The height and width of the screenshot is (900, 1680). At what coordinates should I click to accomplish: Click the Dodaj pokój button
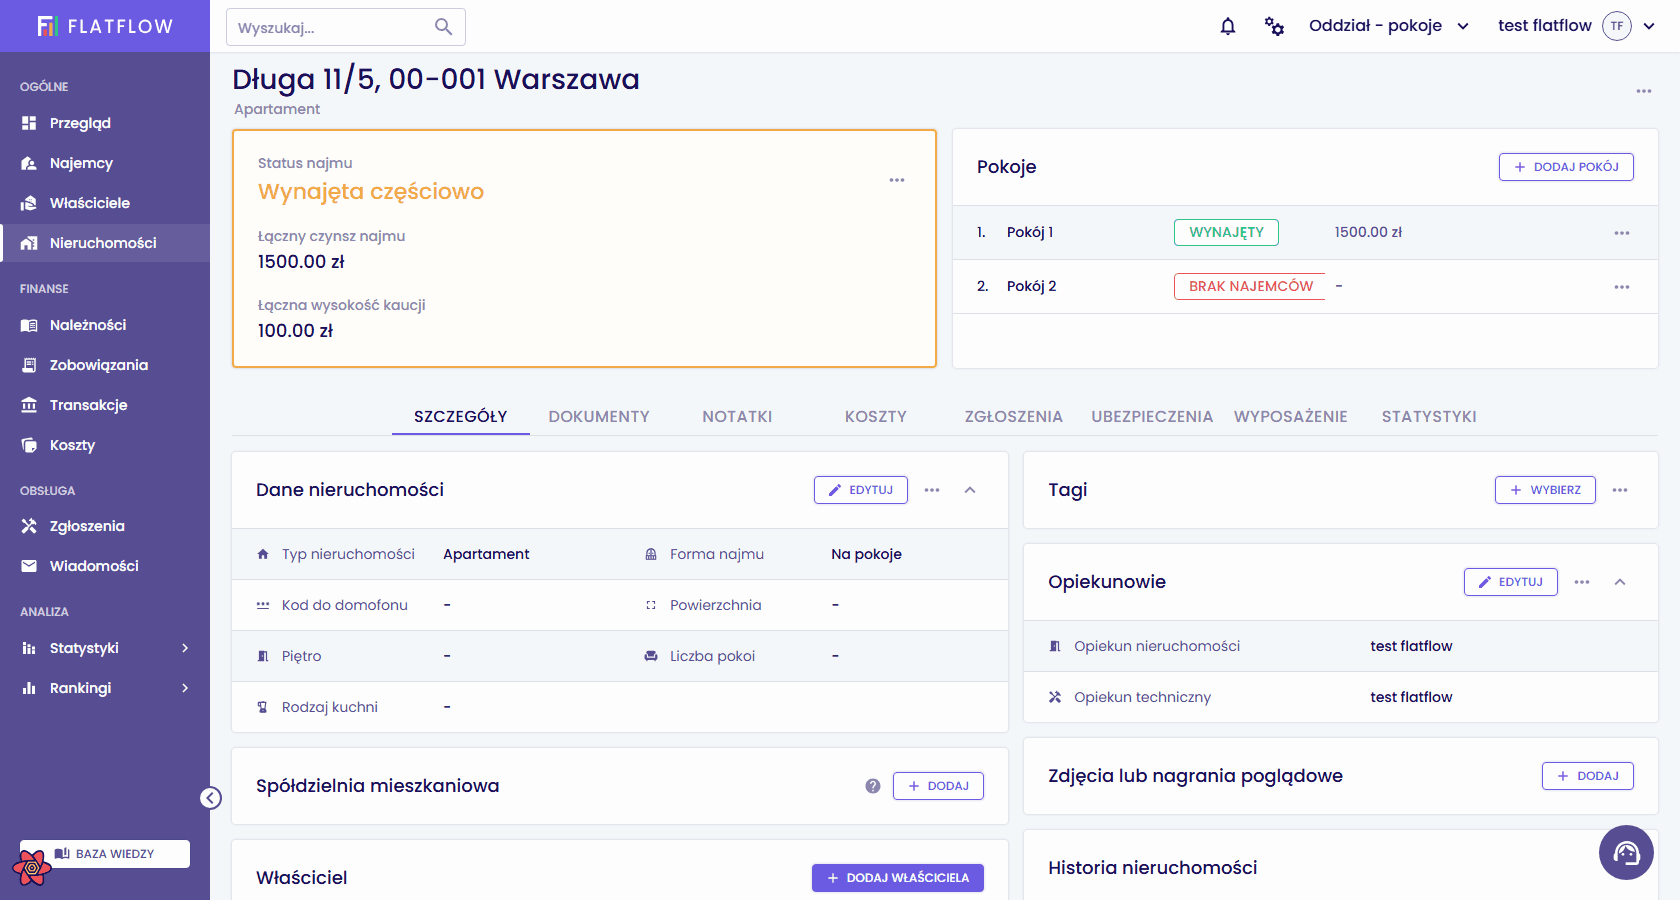[1566, 167]
